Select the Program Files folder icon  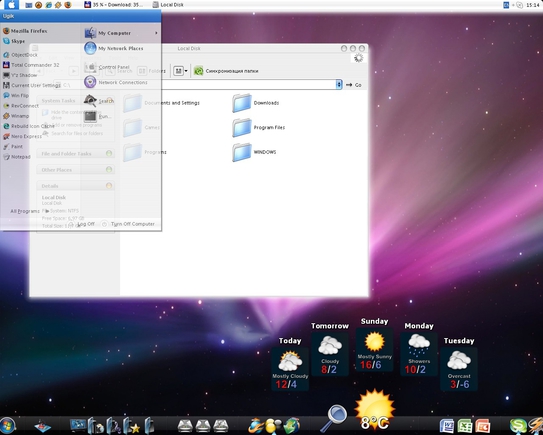[242, 127]
